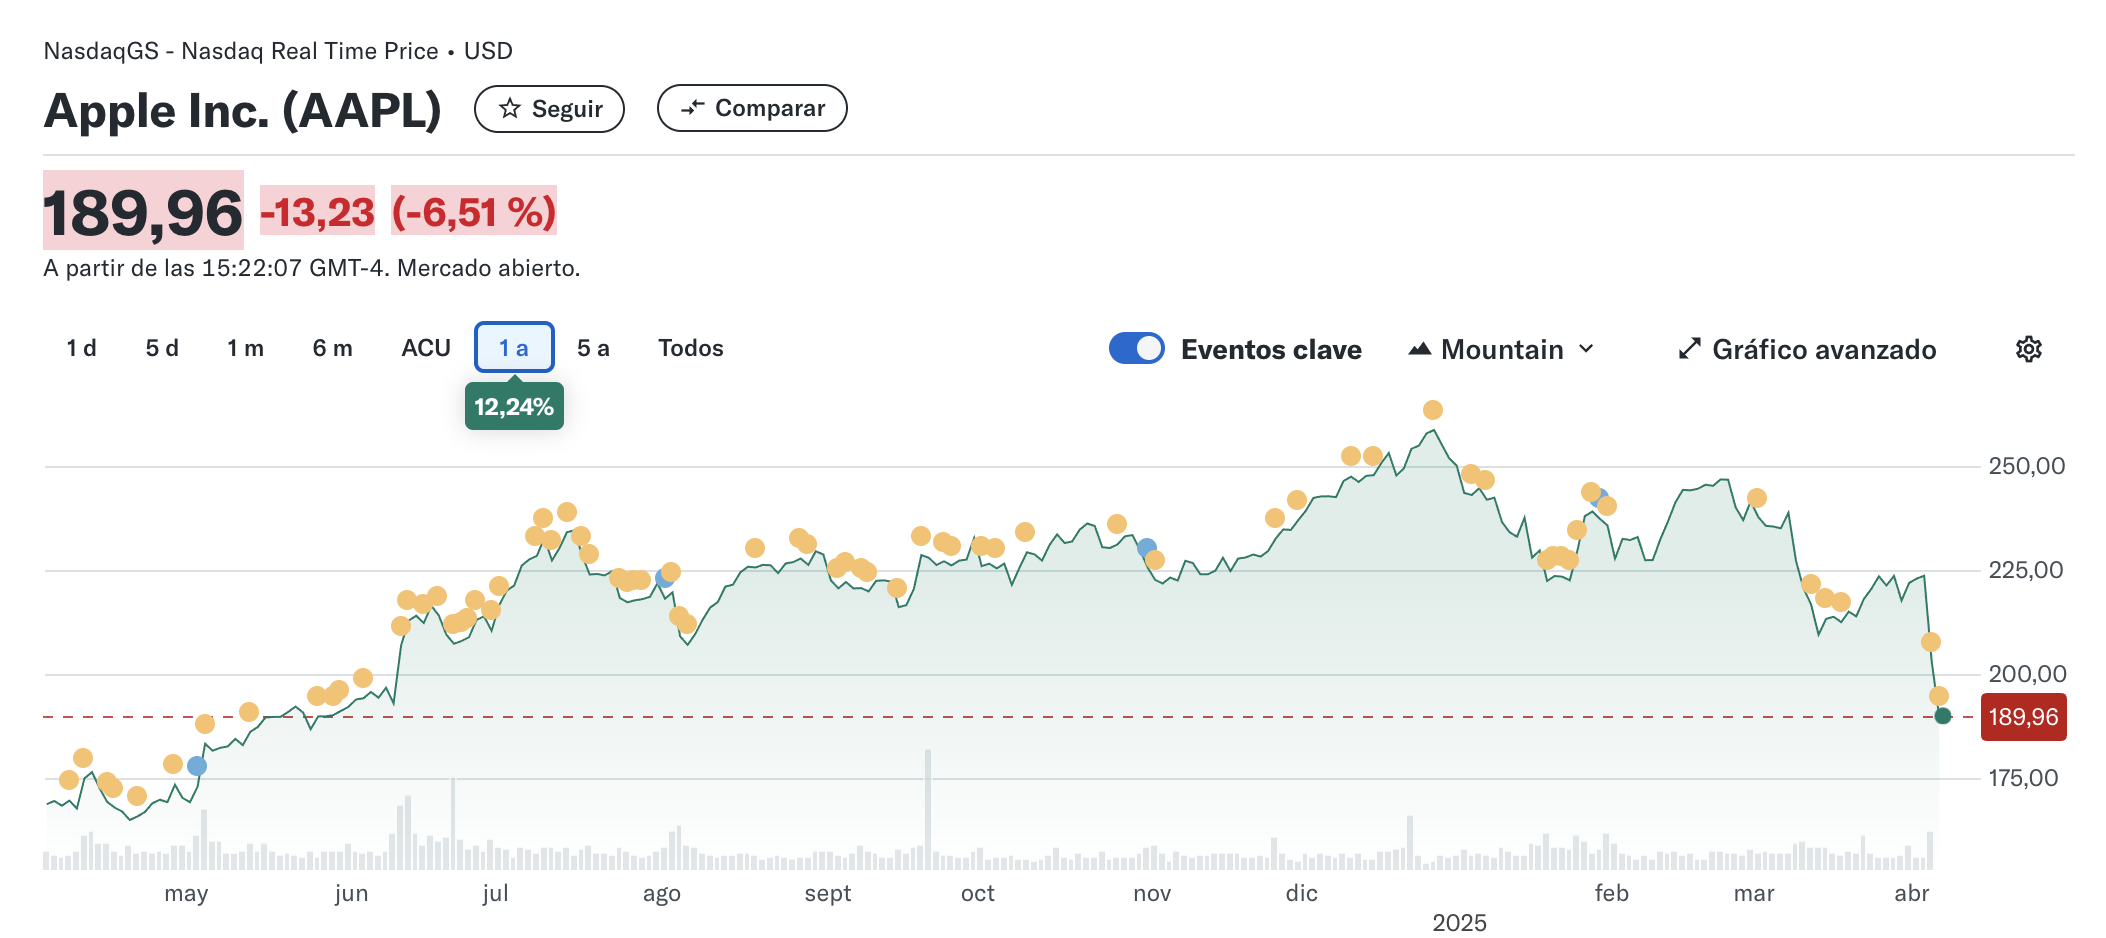Screen dimensions: 2106x938
Task: Click the 'oct' month label on x-axis
Action: pos(978,893)
